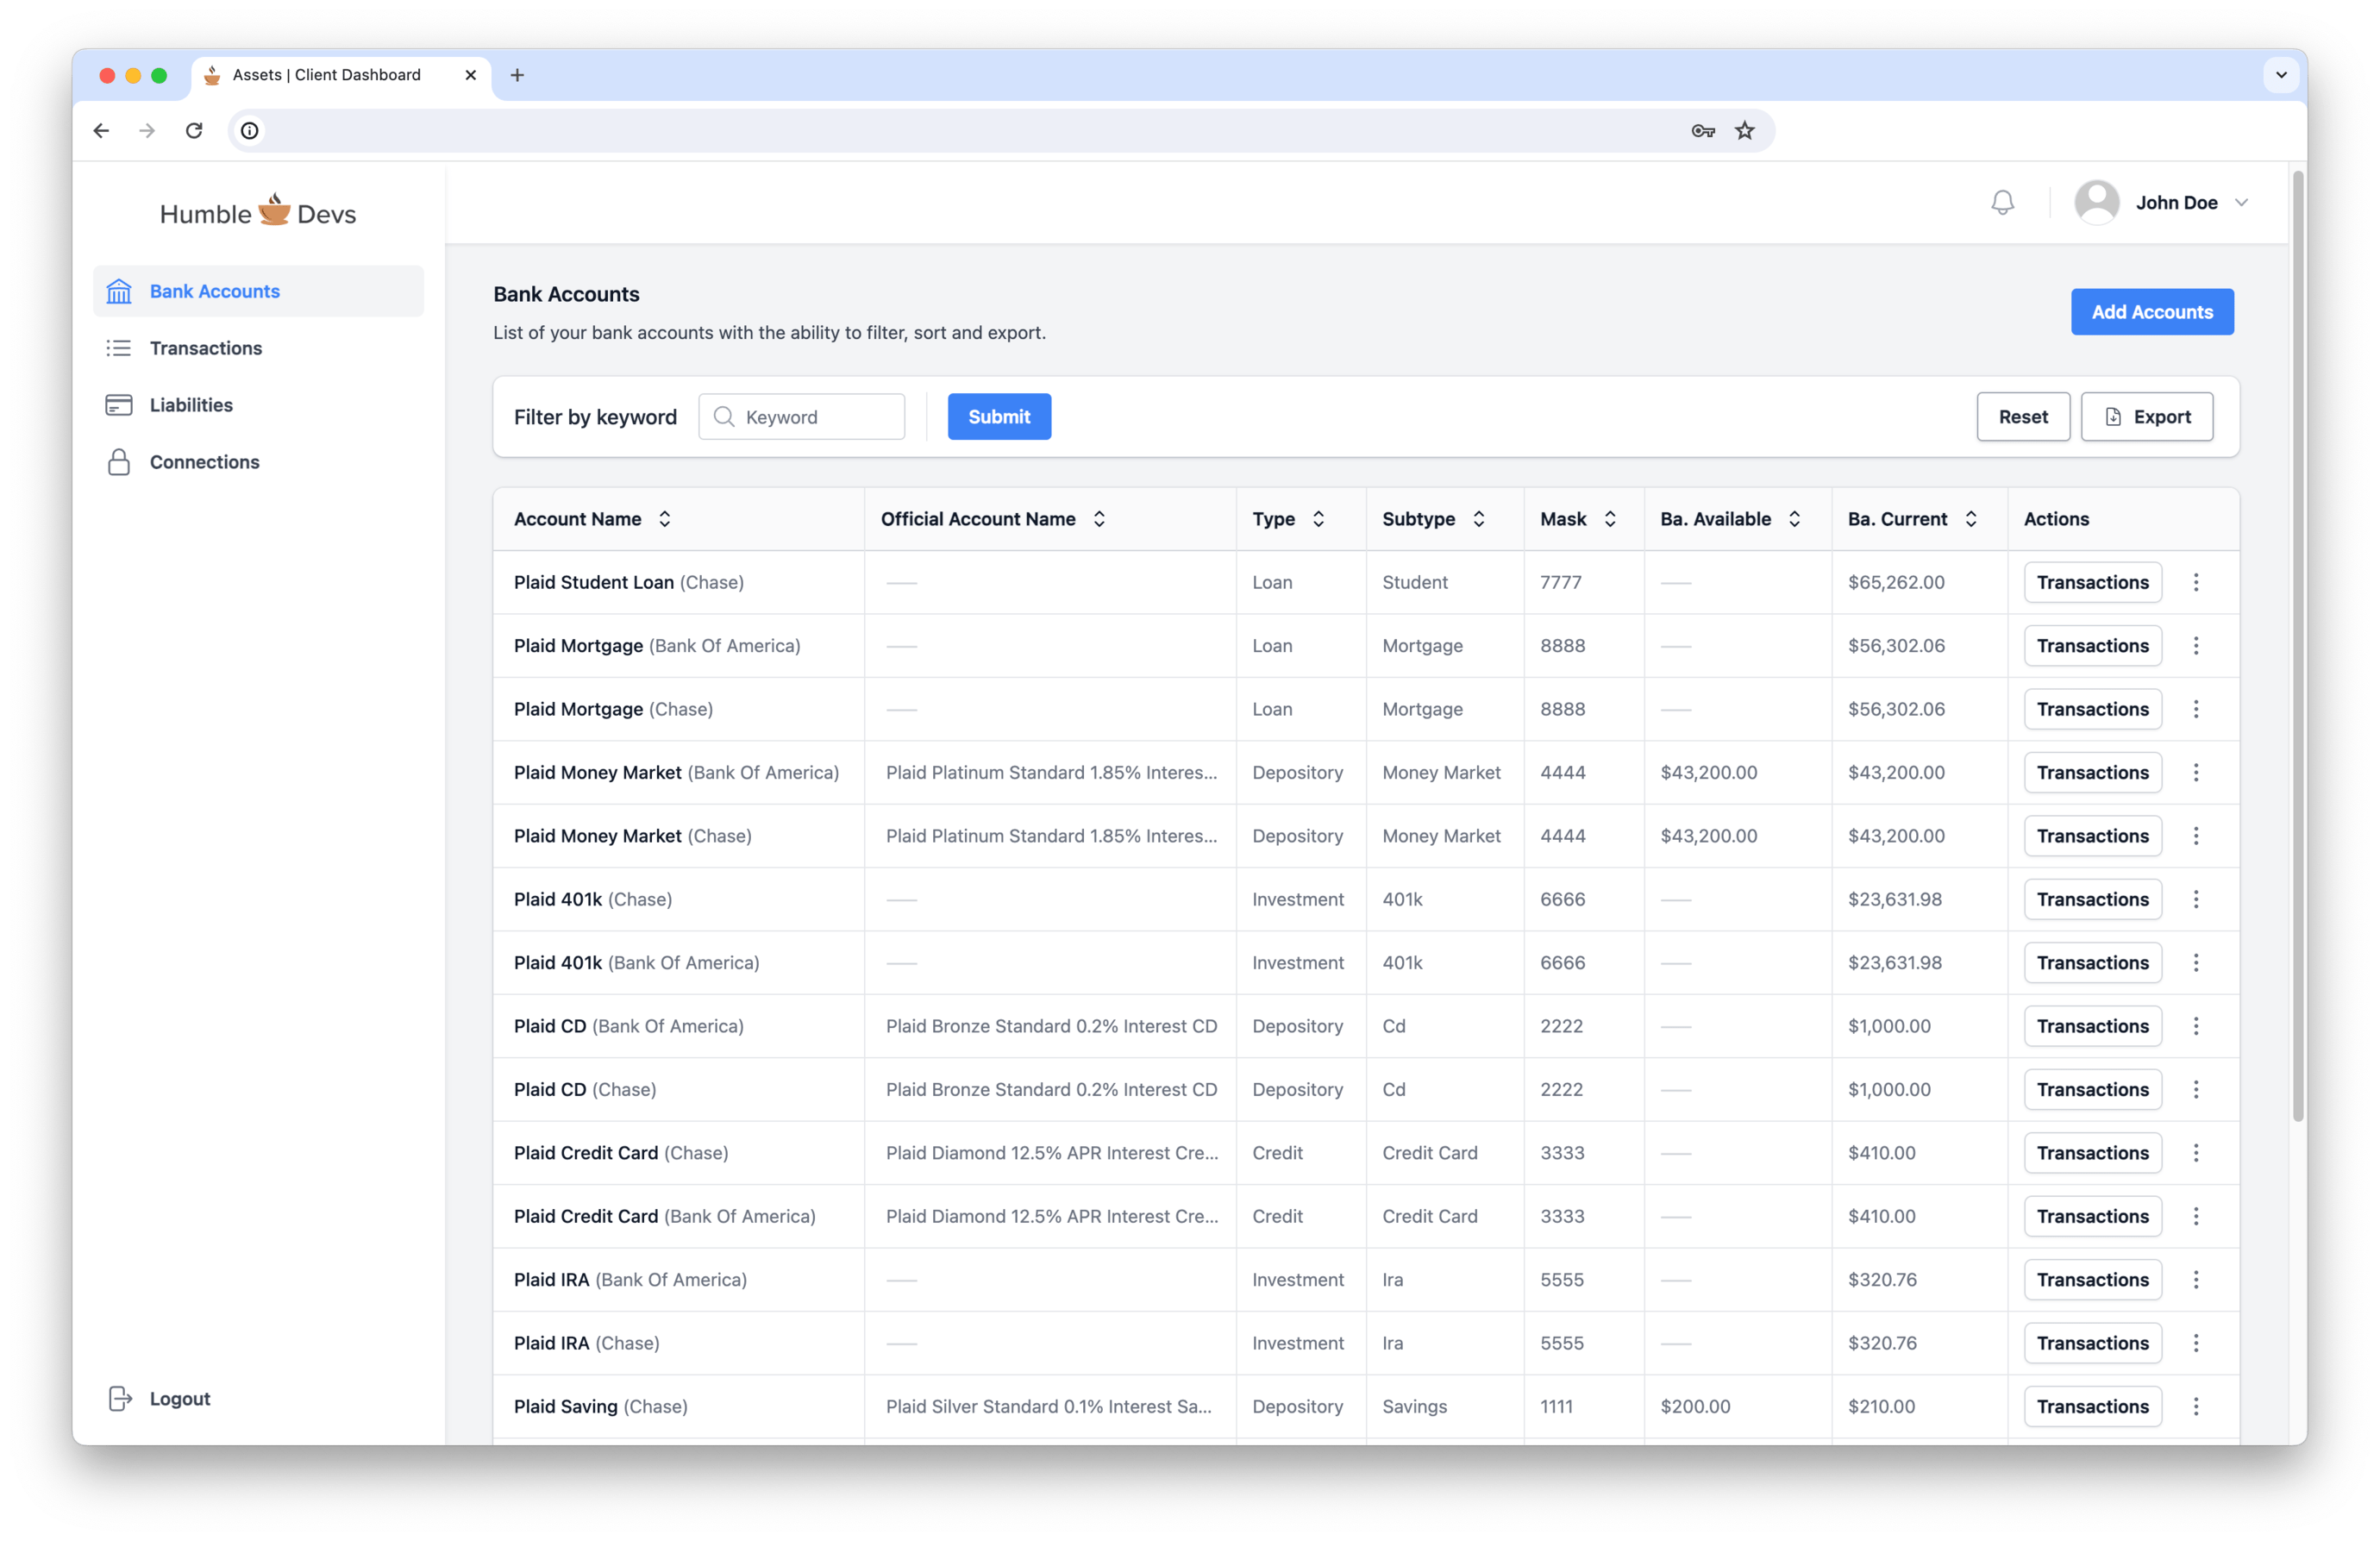The image size is (2380, 1541).
Task: Open more actions for Plaid 401k (Bank Of America)
Action: coord(2196,963)
